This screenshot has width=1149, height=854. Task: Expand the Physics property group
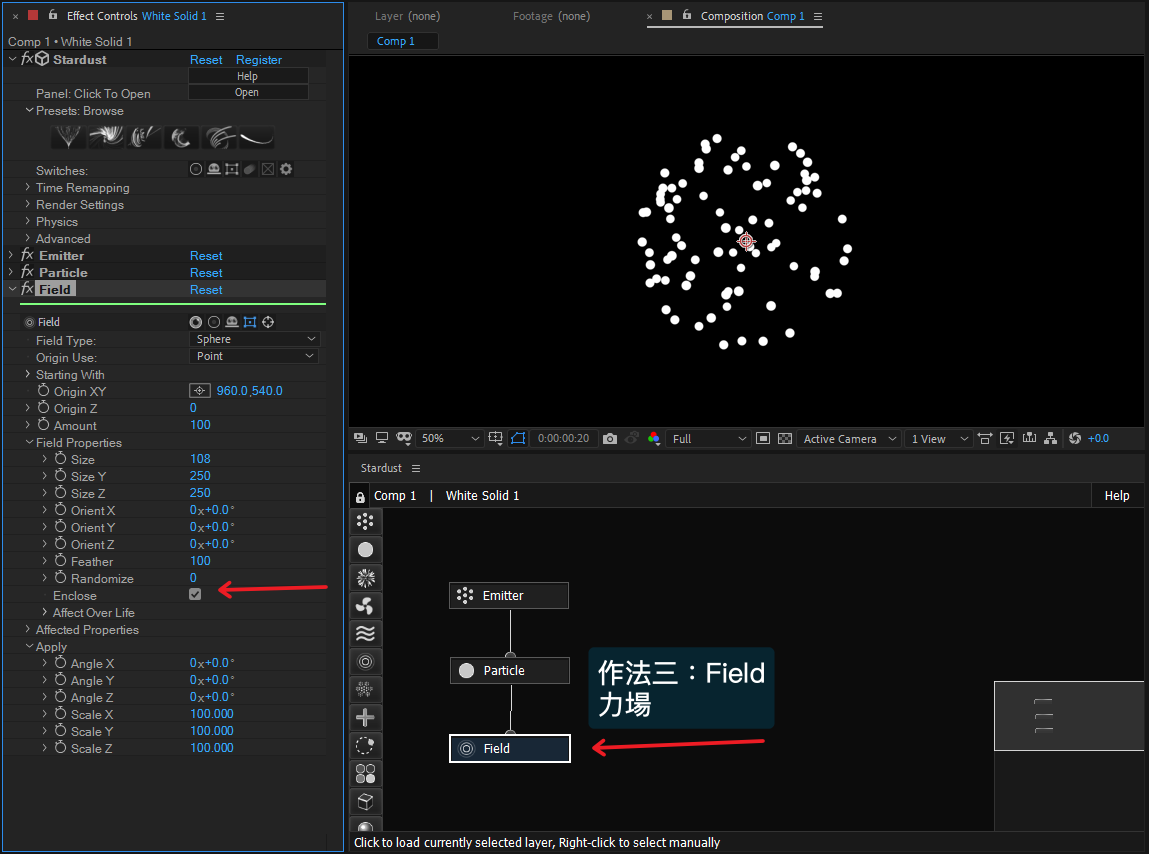[x=28, y=222]
